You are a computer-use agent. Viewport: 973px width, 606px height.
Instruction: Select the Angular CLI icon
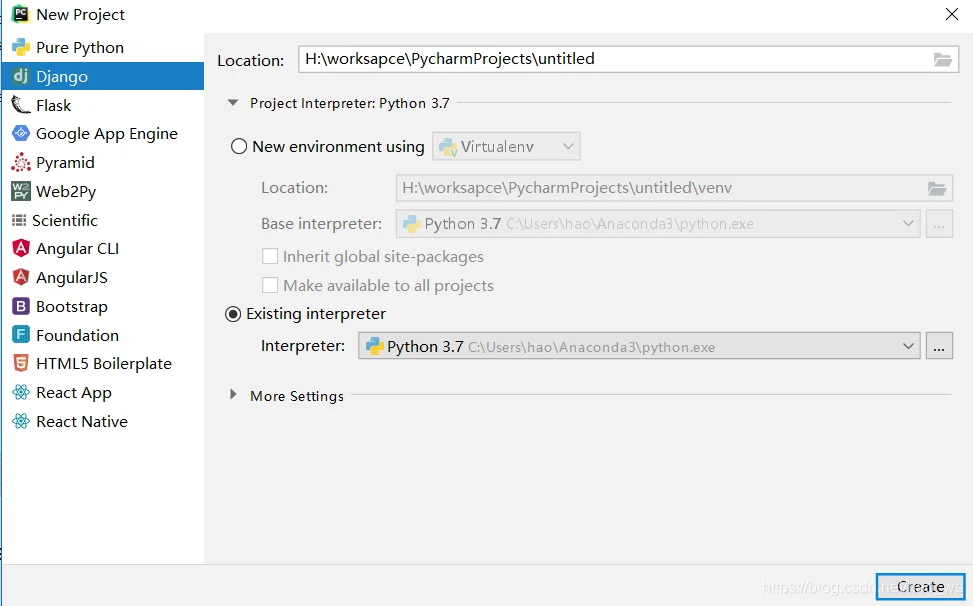20,249
